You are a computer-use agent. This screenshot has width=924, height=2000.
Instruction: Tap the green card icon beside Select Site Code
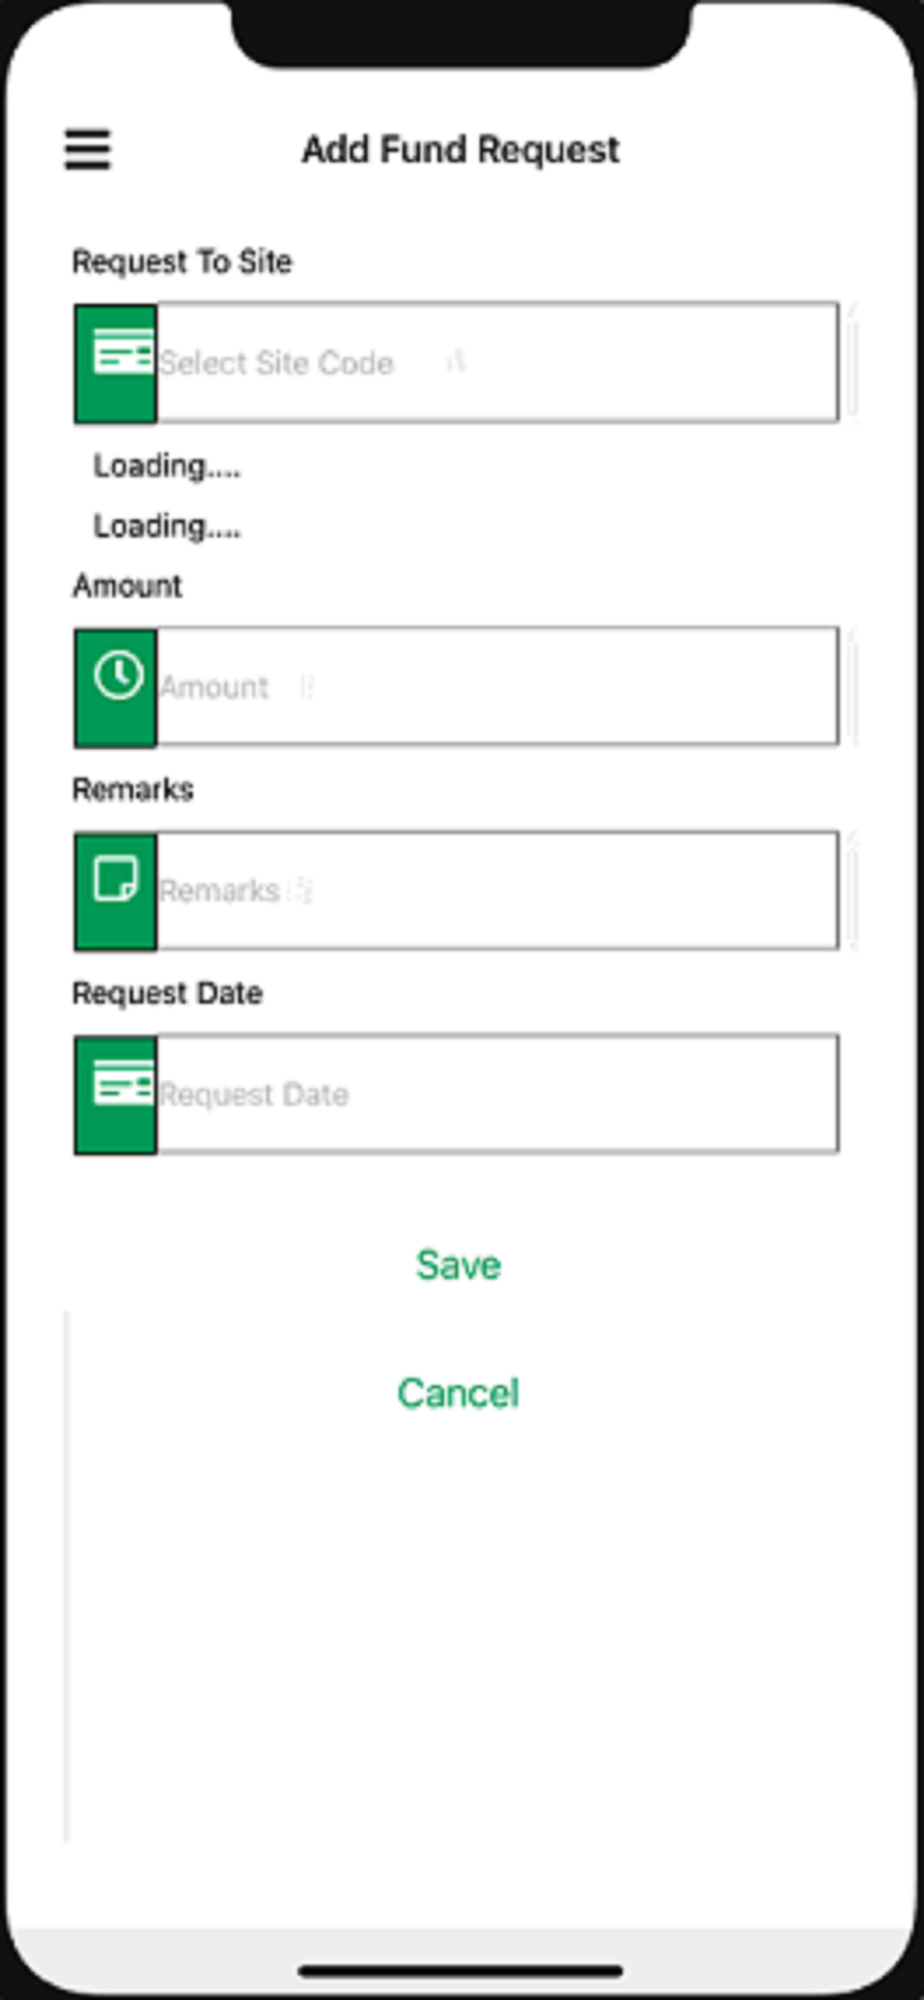coord(116,363)
